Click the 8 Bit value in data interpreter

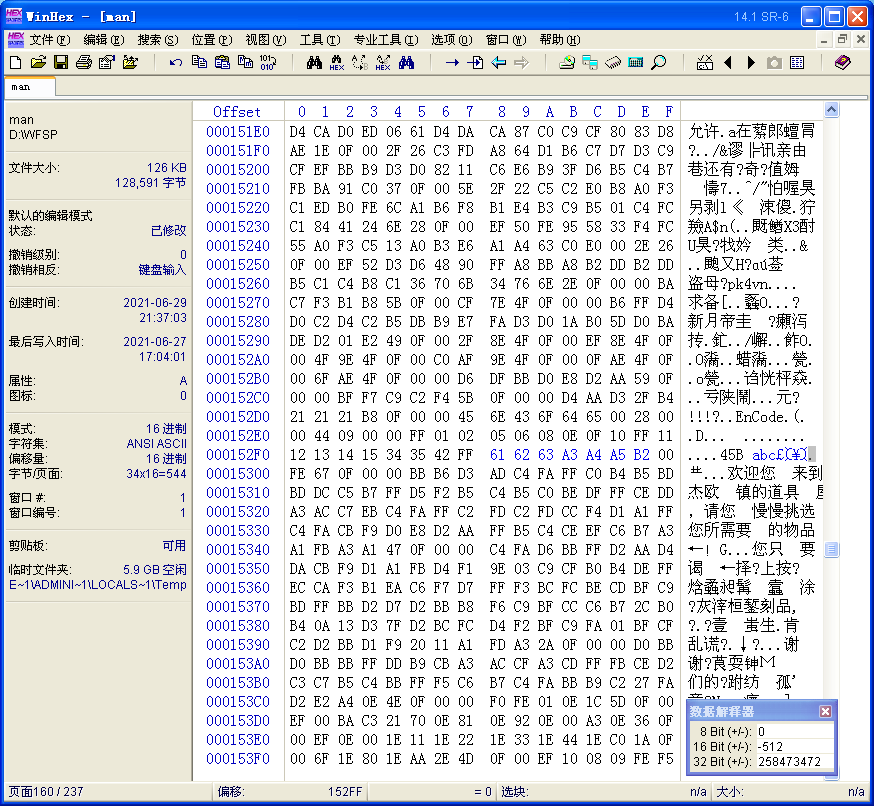tap(790, 731)
